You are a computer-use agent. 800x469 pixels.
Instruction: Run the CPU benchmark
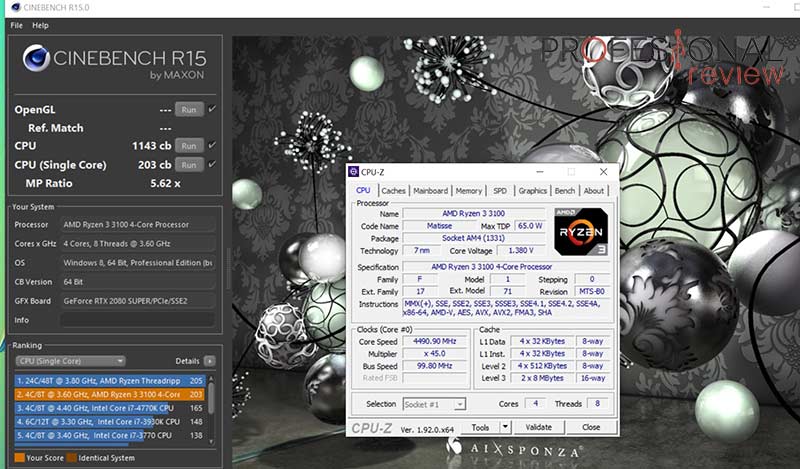tap(189, 145)
